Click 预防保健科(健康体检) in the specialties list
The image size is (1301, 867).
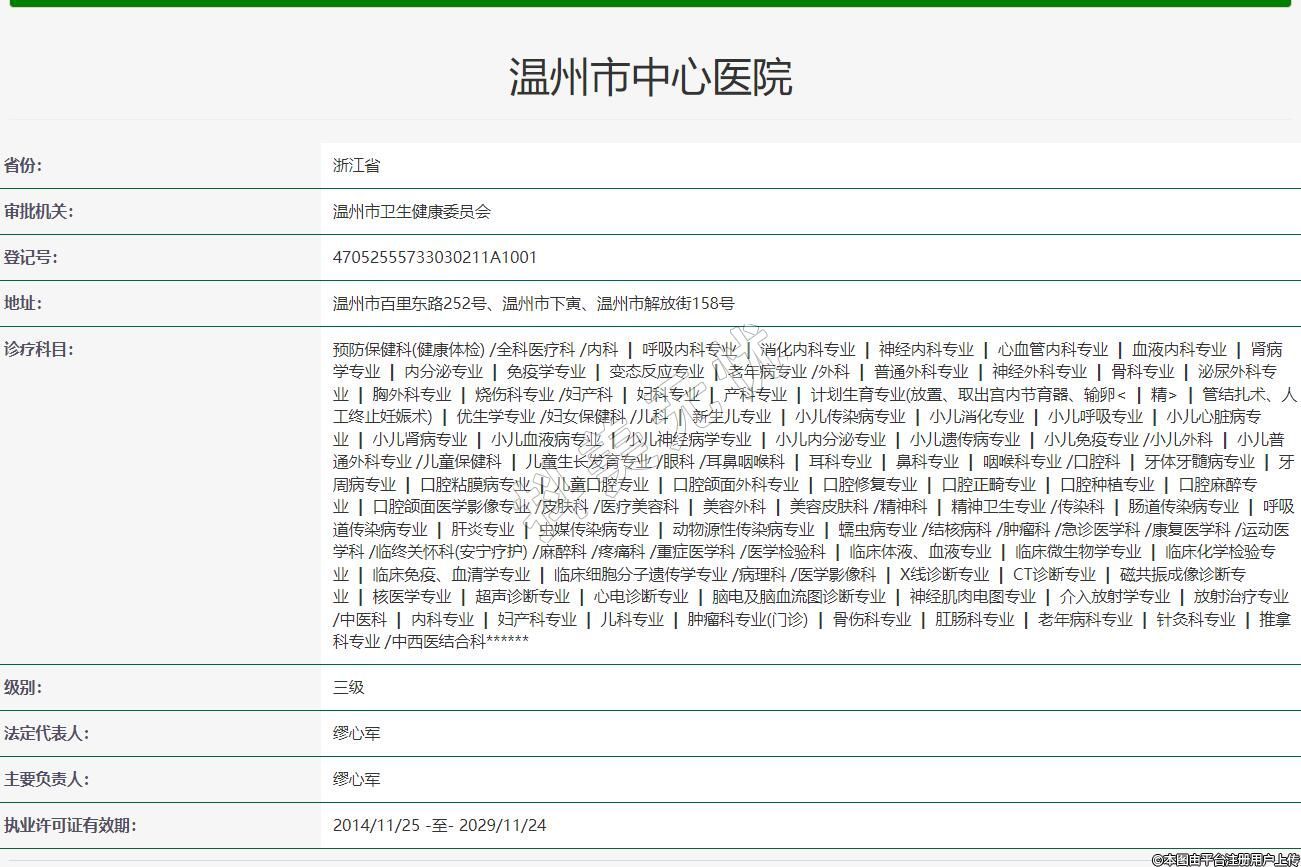click(x=408, y=350)
